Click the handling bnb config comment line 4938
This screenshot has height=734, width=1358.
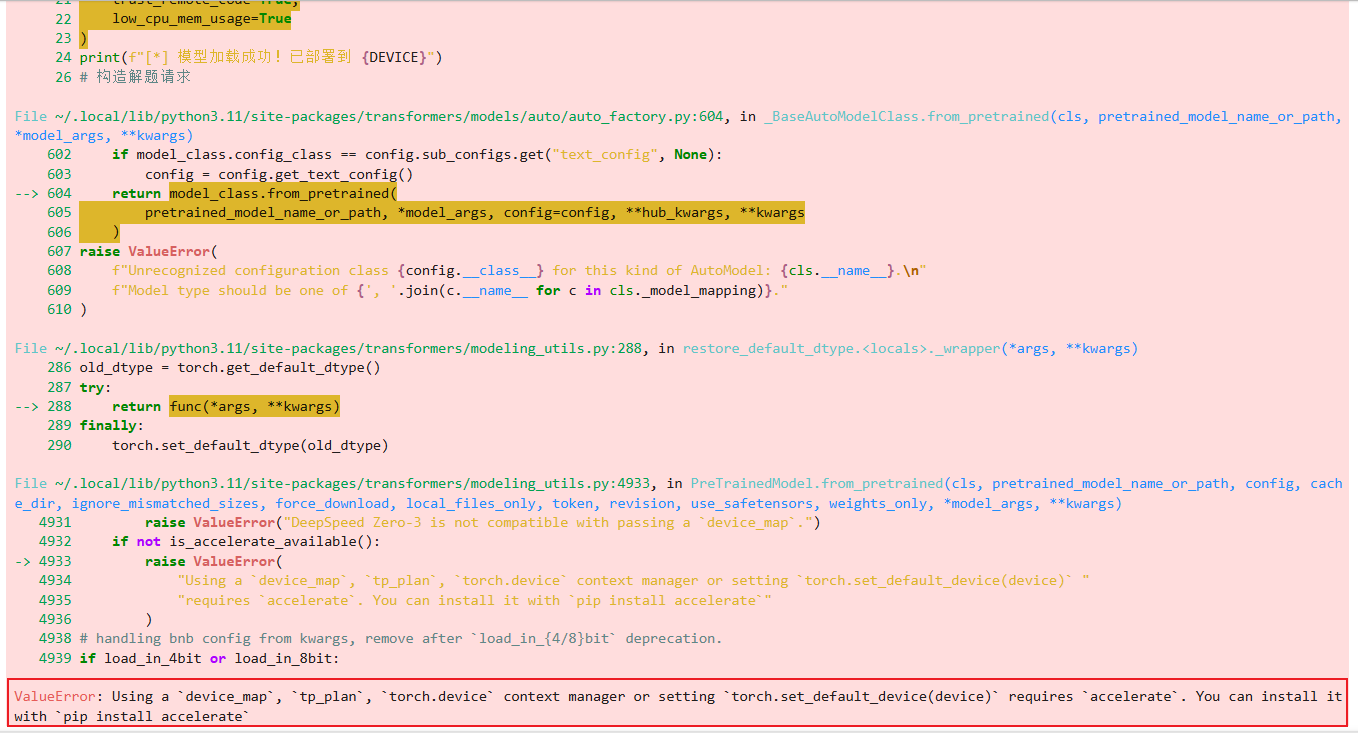(401, 638)
